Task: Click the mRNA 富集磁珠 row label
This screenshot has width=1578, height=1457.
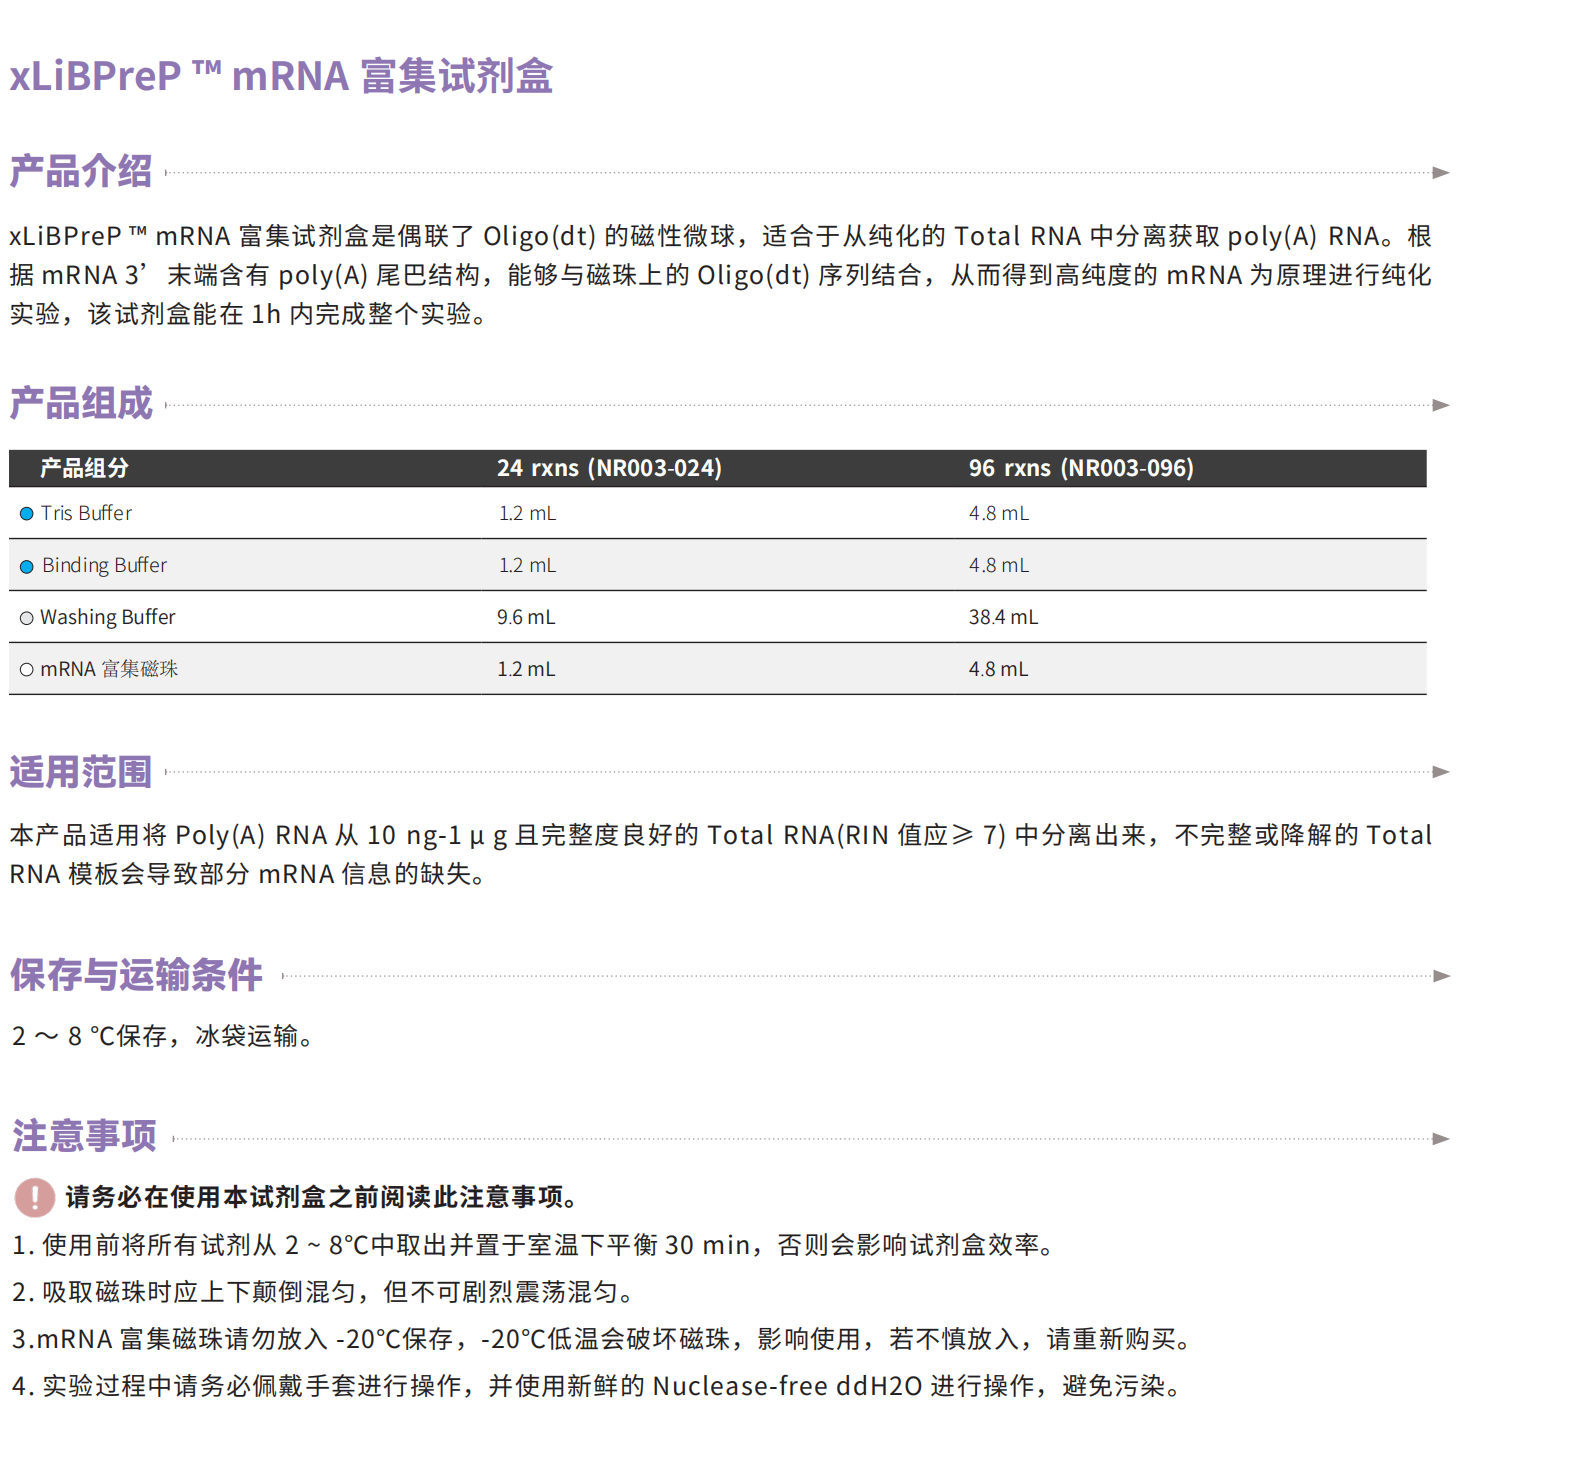Action: click(x=109, y=669)
